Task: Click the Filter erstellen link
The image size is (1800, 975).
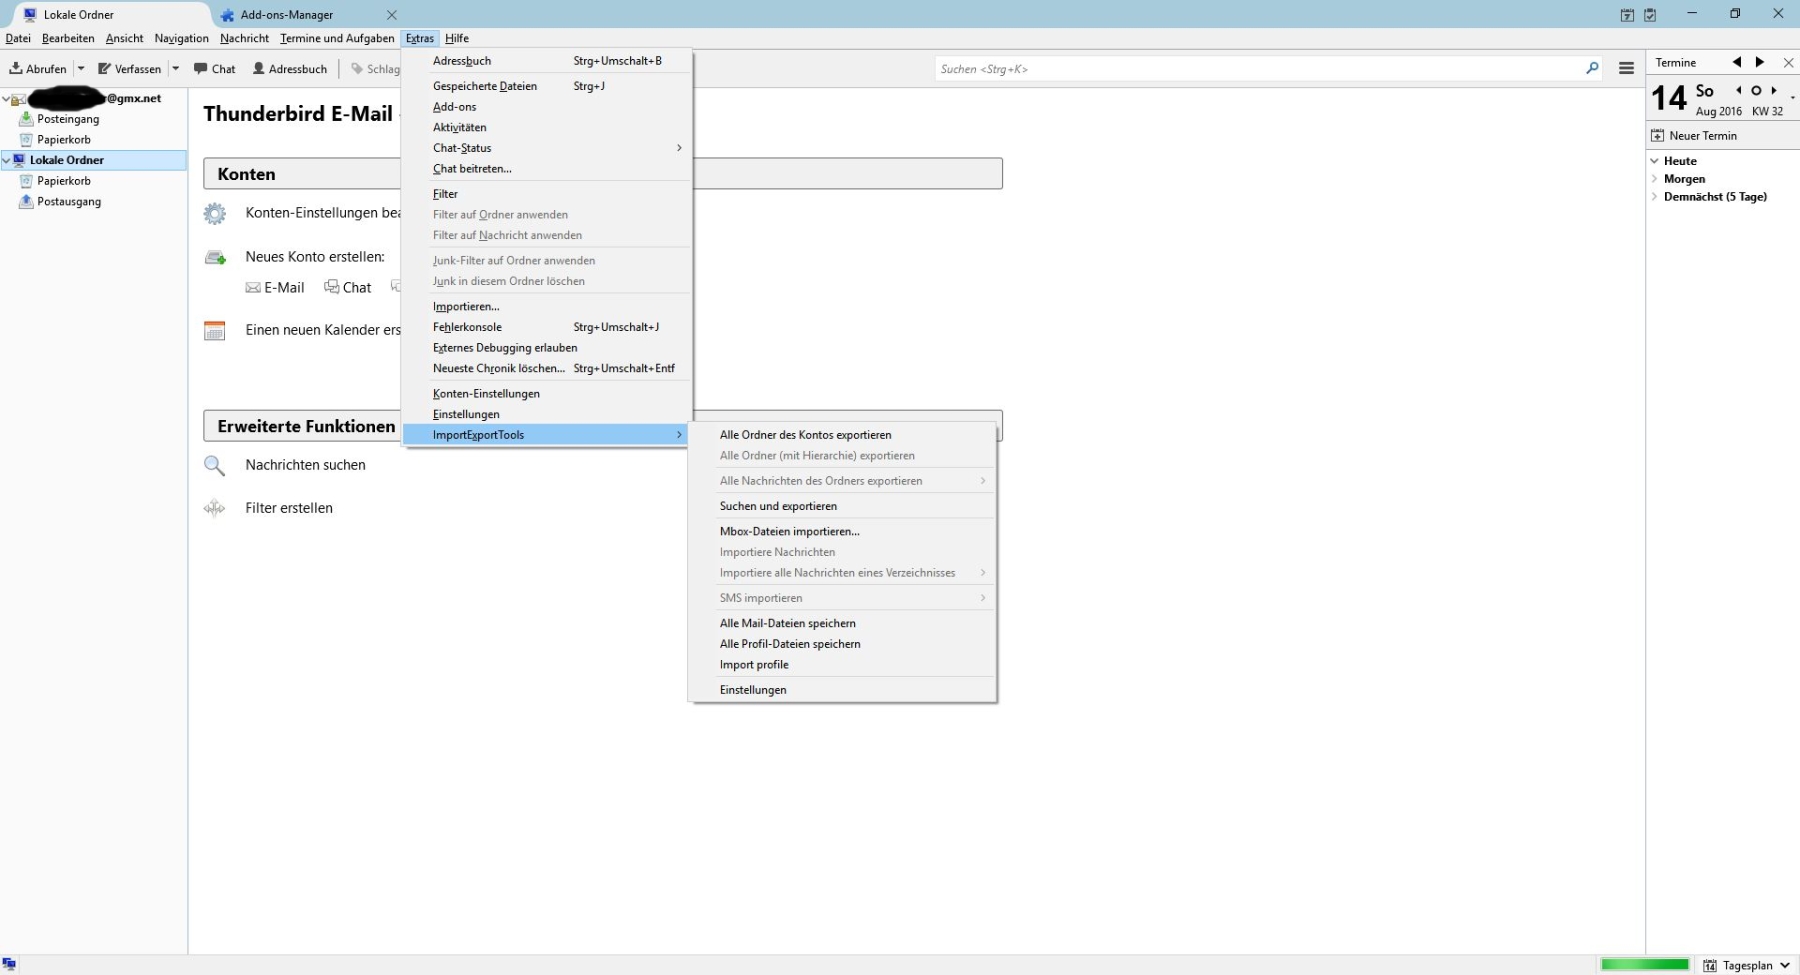Action: coord(289,508)
